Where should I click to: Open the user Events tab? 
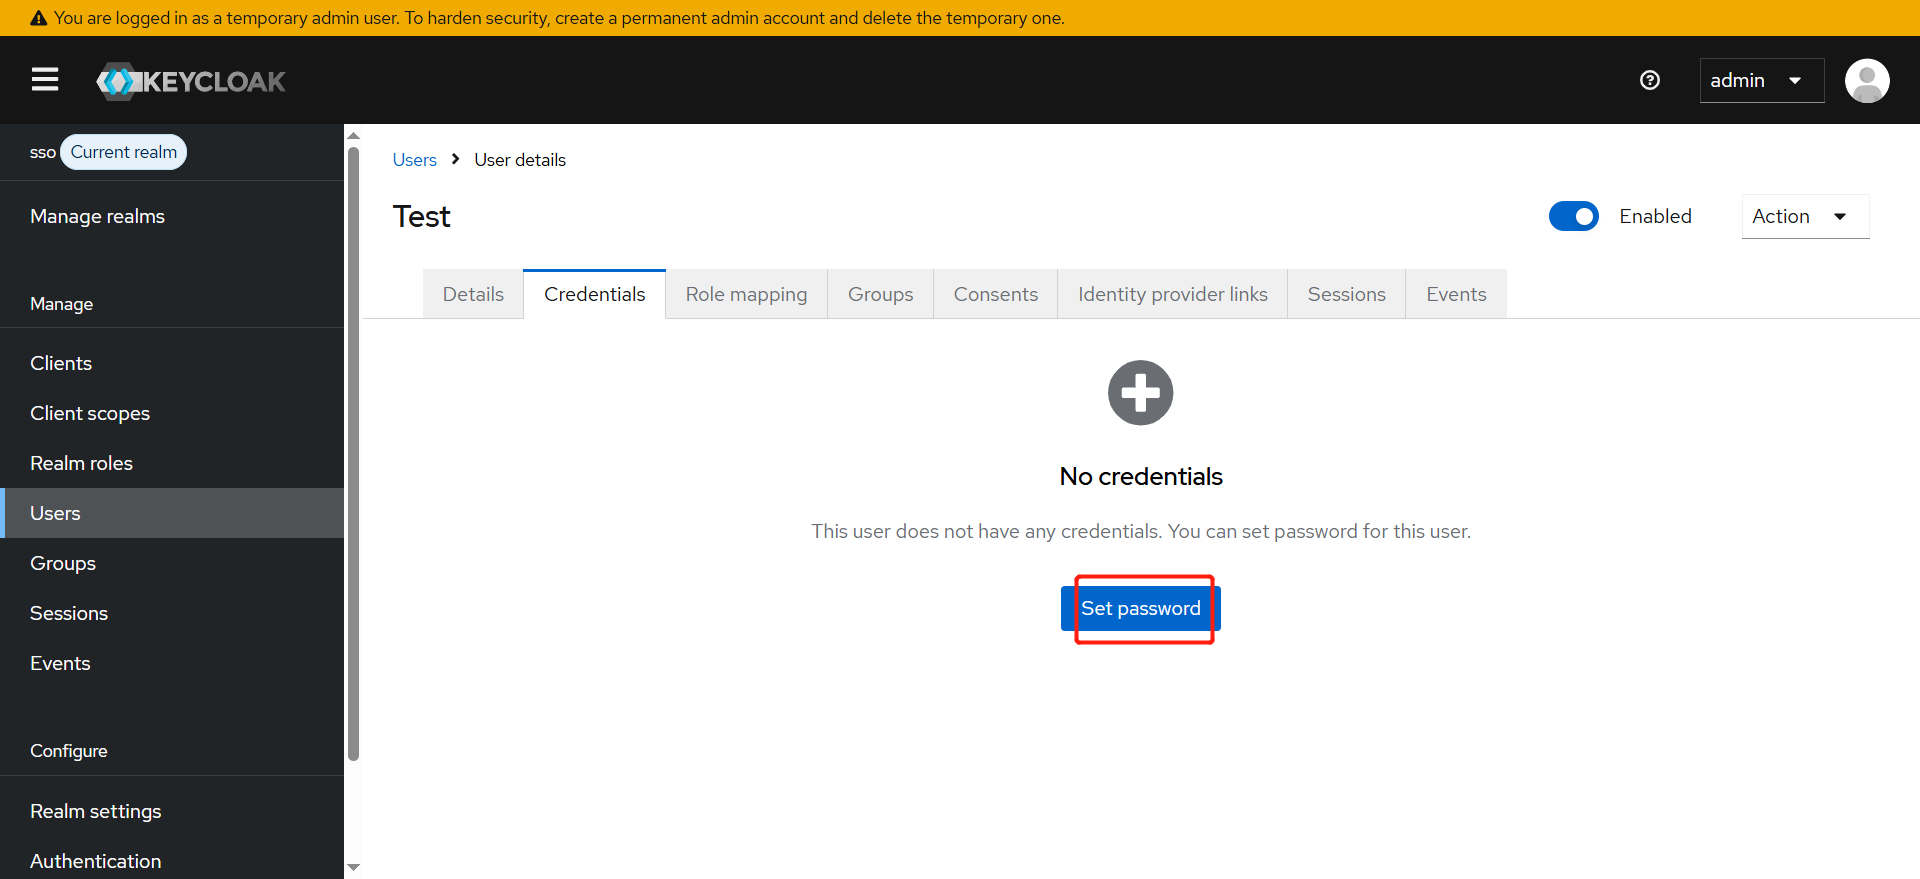(1456, 294)
